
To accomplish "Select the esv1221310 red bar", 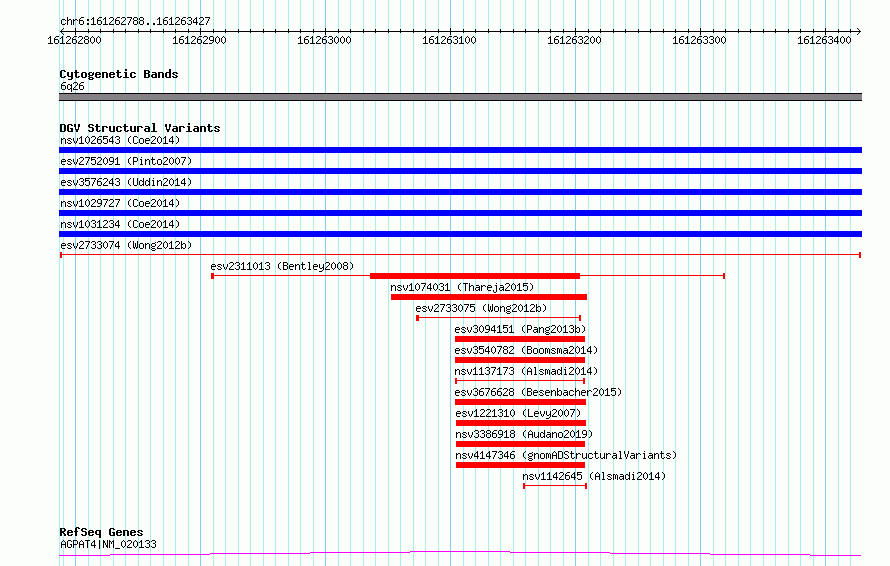I will (520, 423).
